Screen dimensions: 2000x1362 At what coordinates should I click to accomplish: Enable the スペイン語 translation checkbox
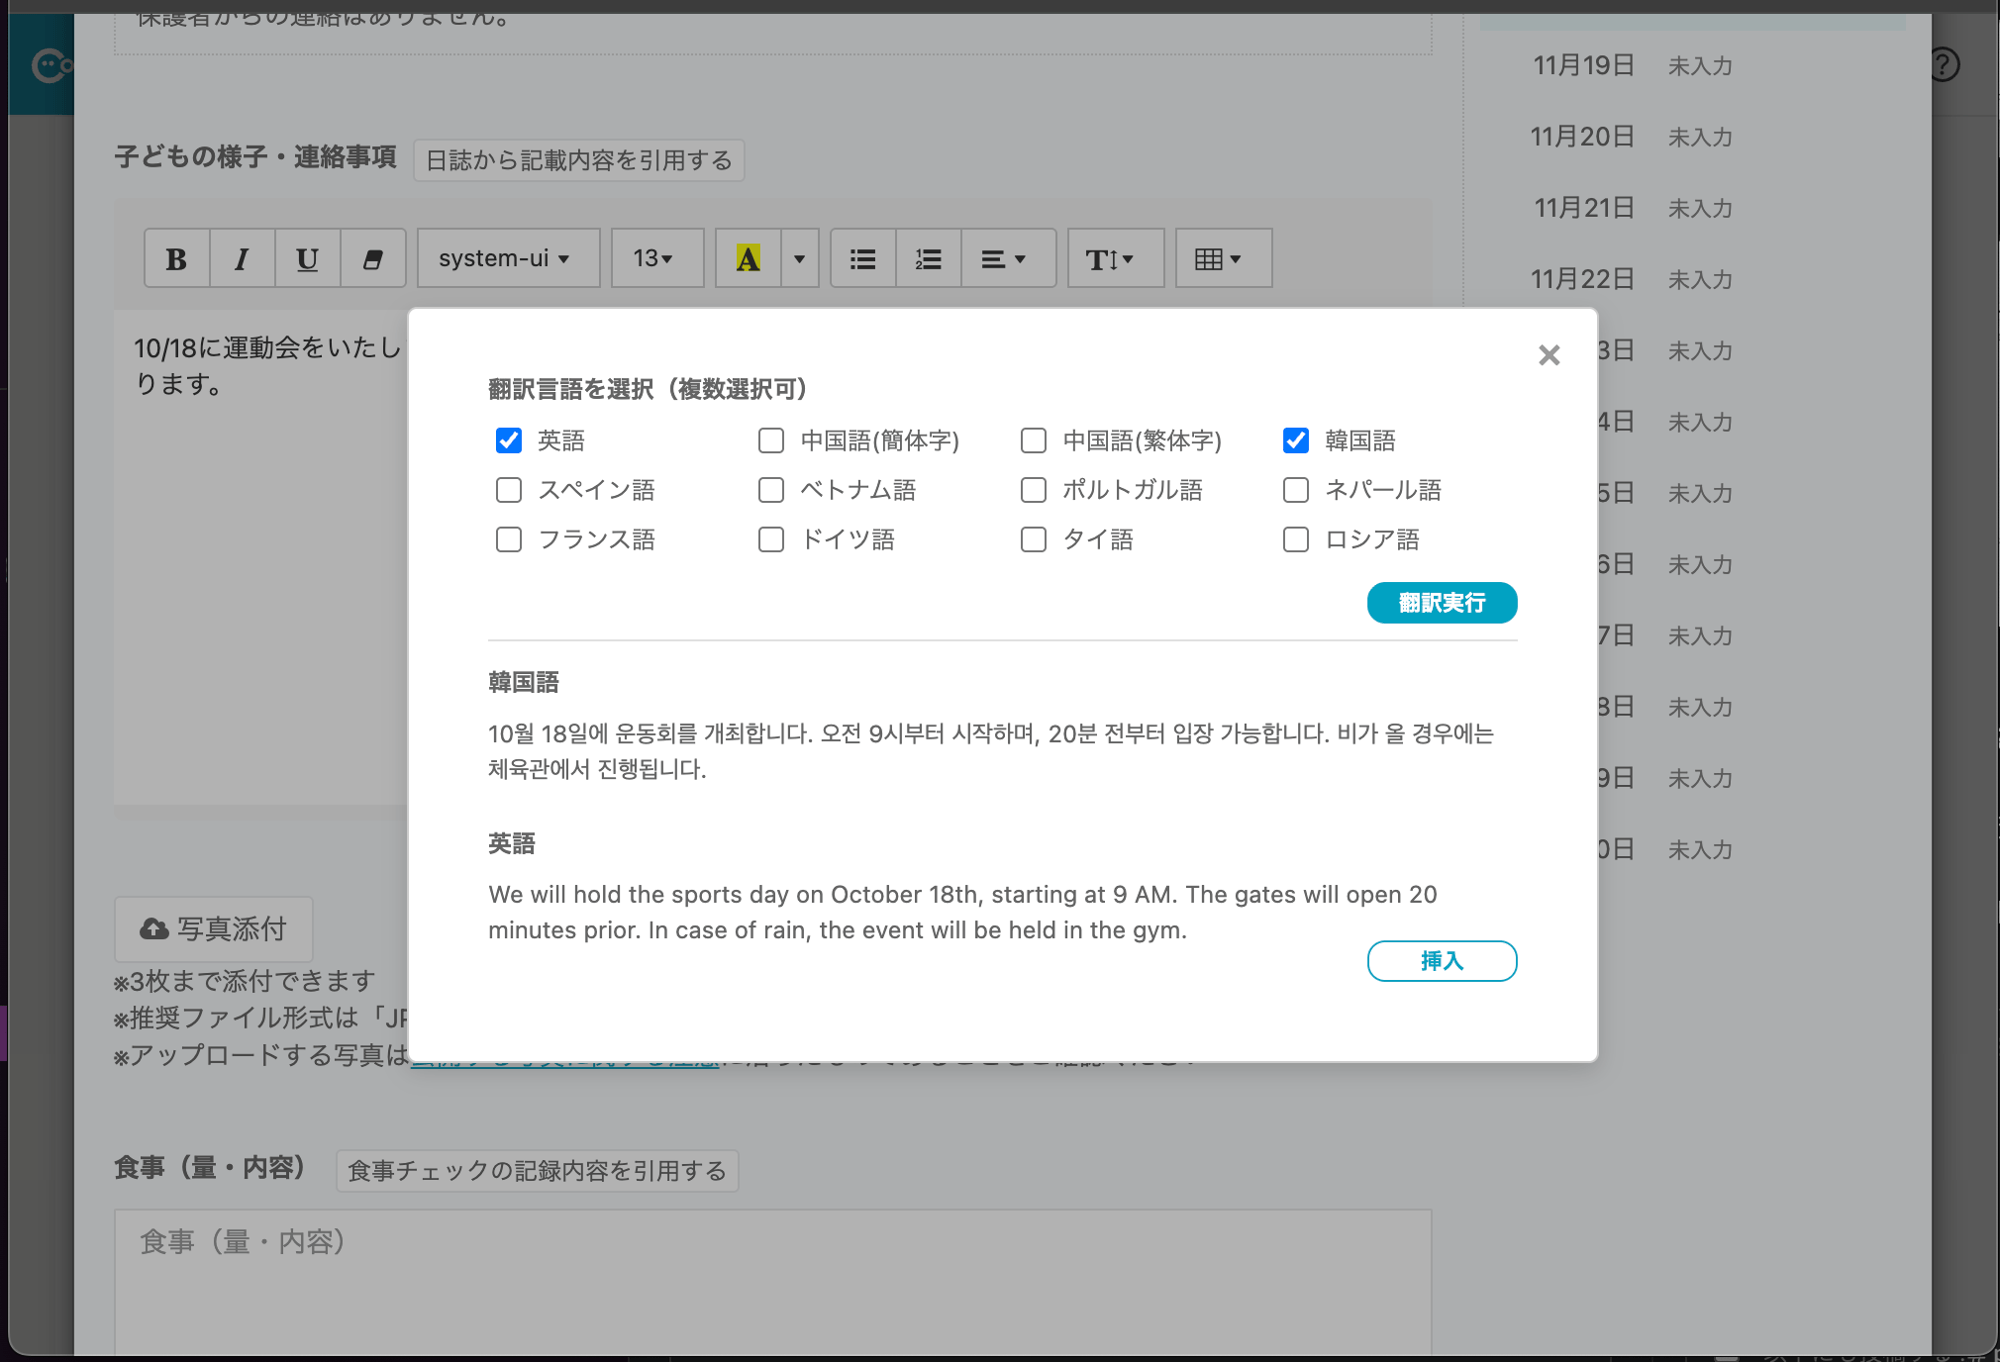(509, 490)
